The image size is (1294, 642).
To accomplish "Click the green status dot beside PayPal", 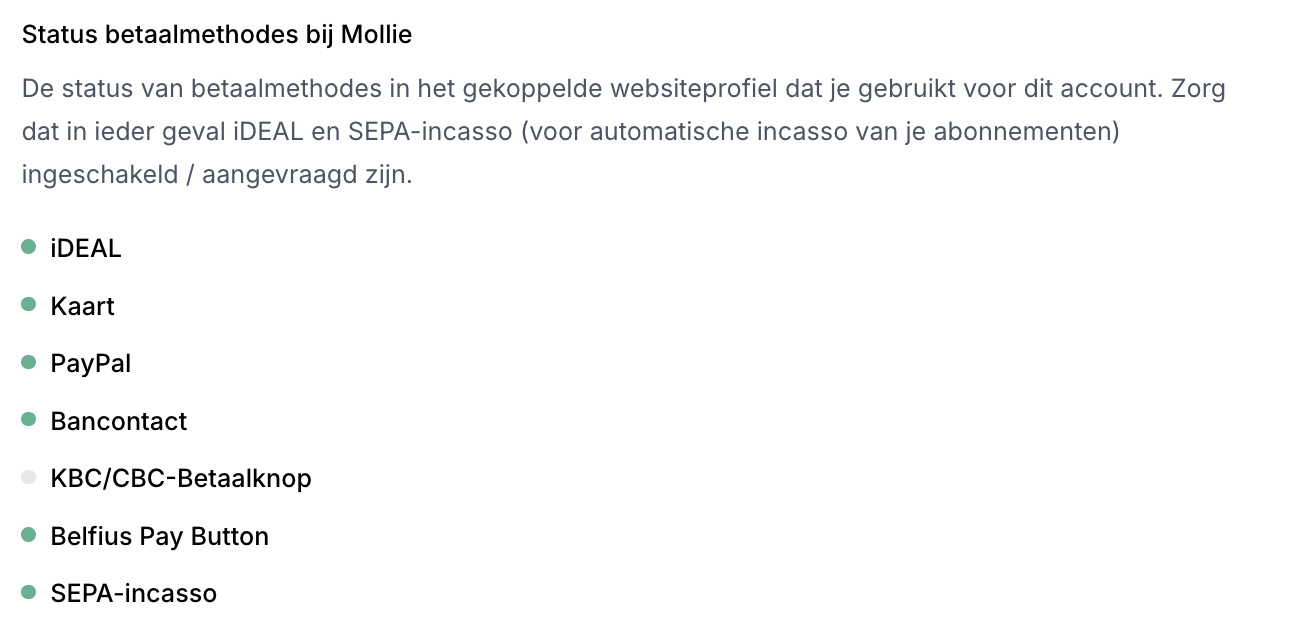I will [29, 362].
